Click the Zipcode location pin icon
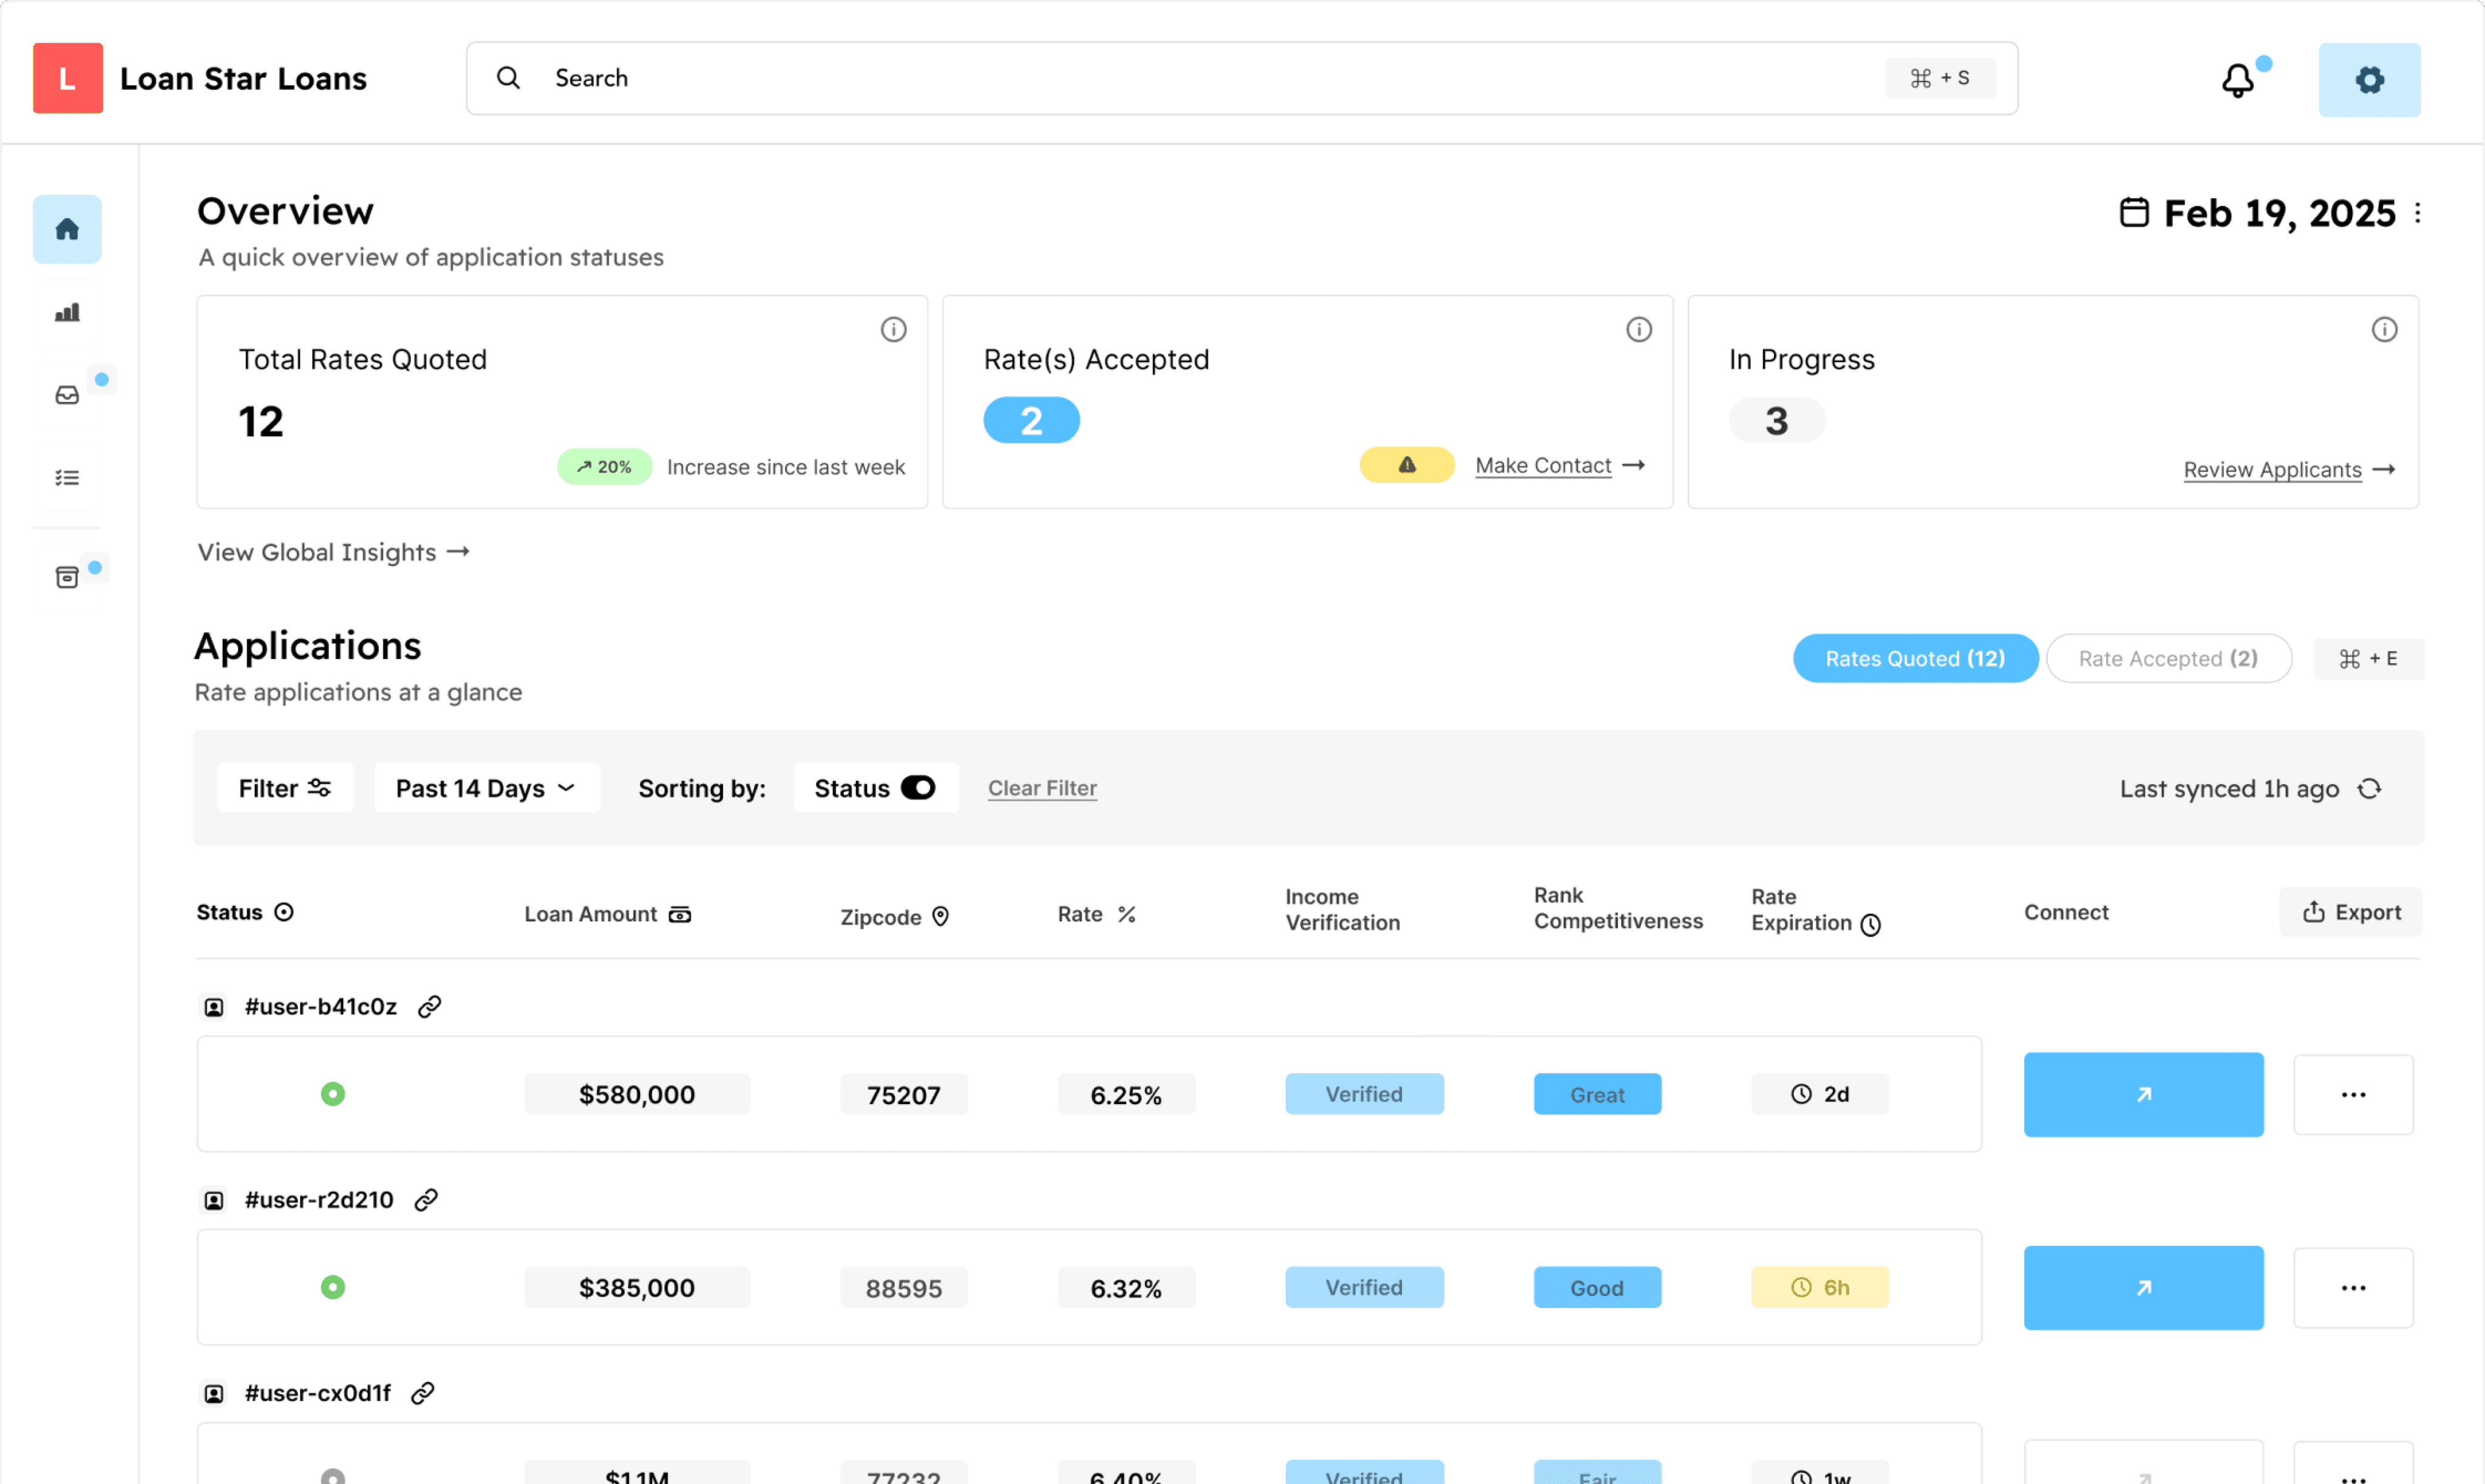 (940, 916)
